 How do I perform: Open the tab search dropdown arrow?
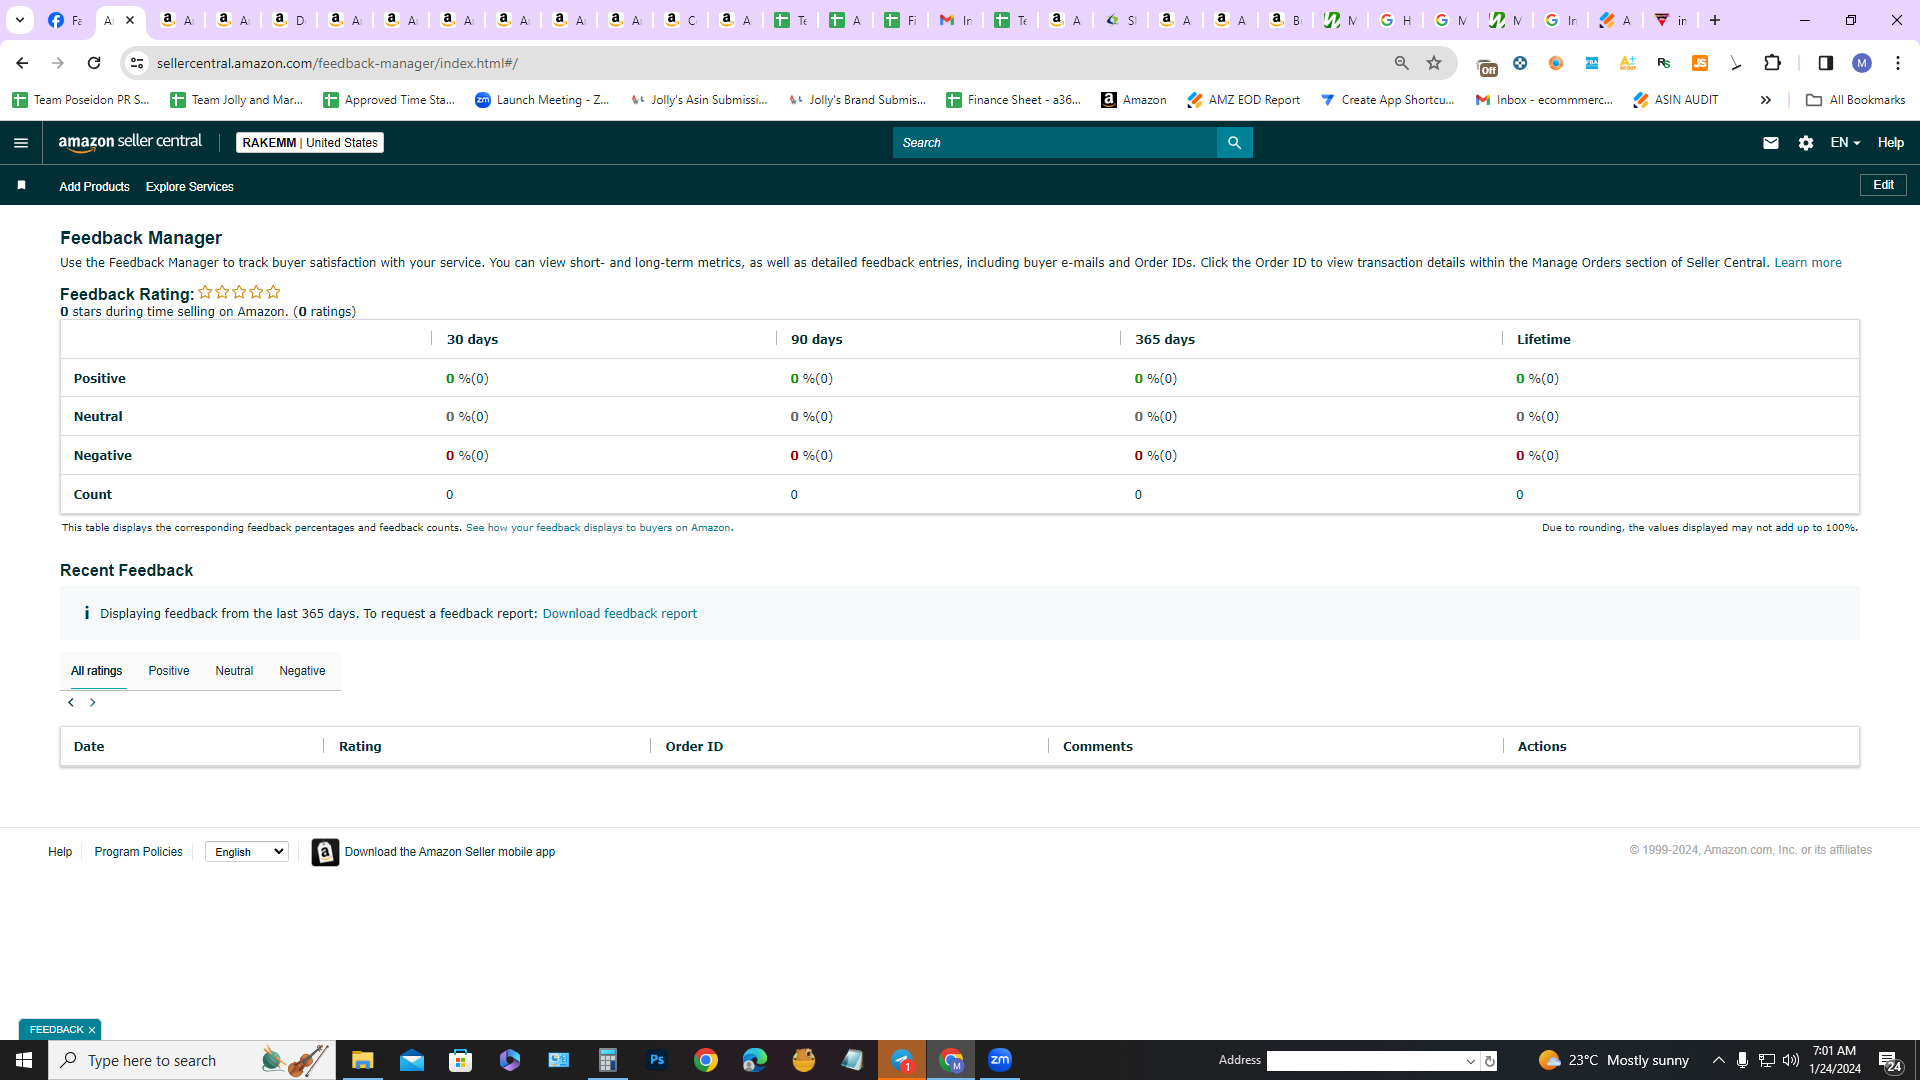point(19,20)
